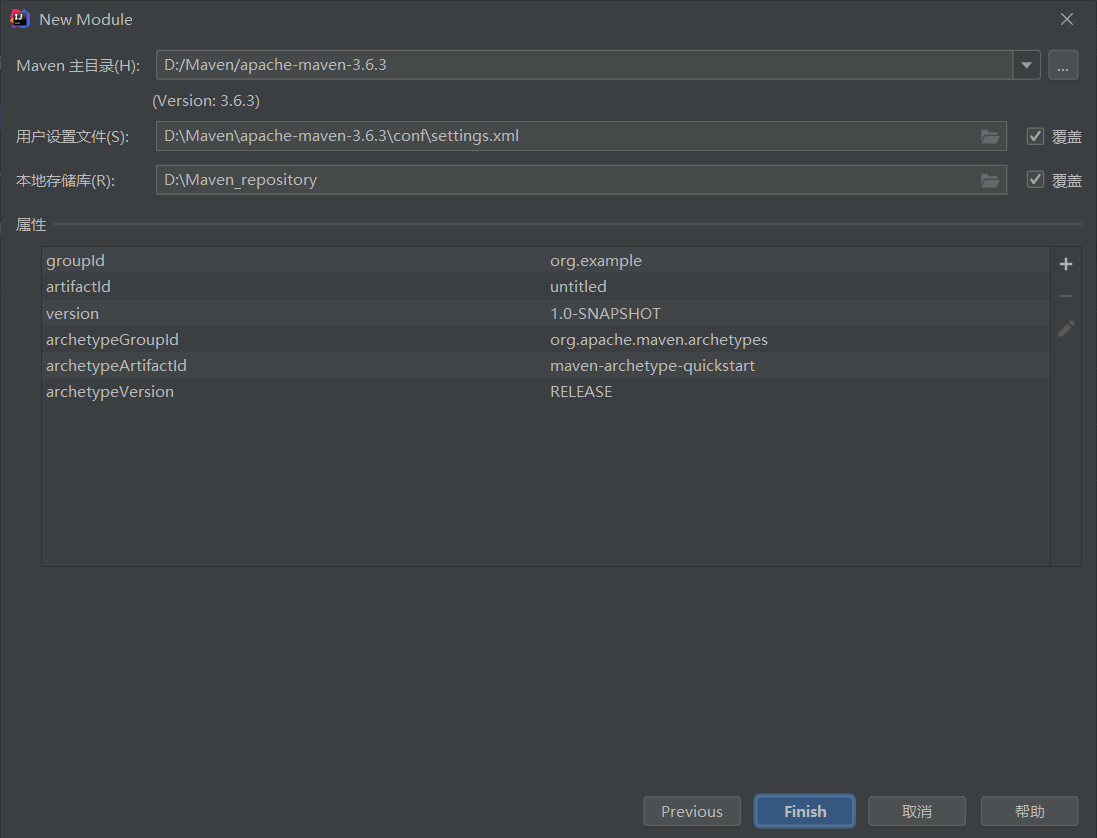The height and width of the screenshot is (838, 1097).
Task: Toggle override checkbox for user settings file
Action: 1035,136
